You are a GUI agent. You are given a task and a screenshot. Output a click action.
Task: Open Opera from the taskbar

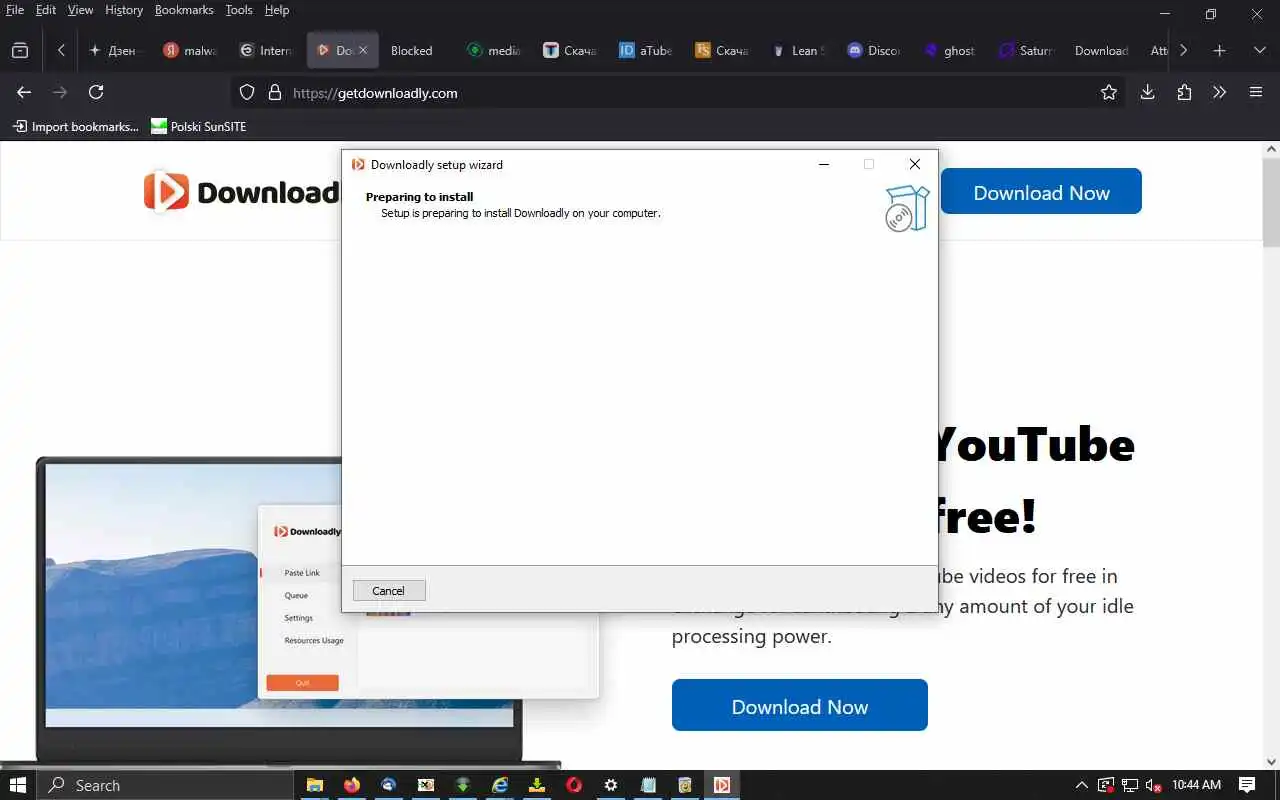pyautogui.click(x=574, y=785)
